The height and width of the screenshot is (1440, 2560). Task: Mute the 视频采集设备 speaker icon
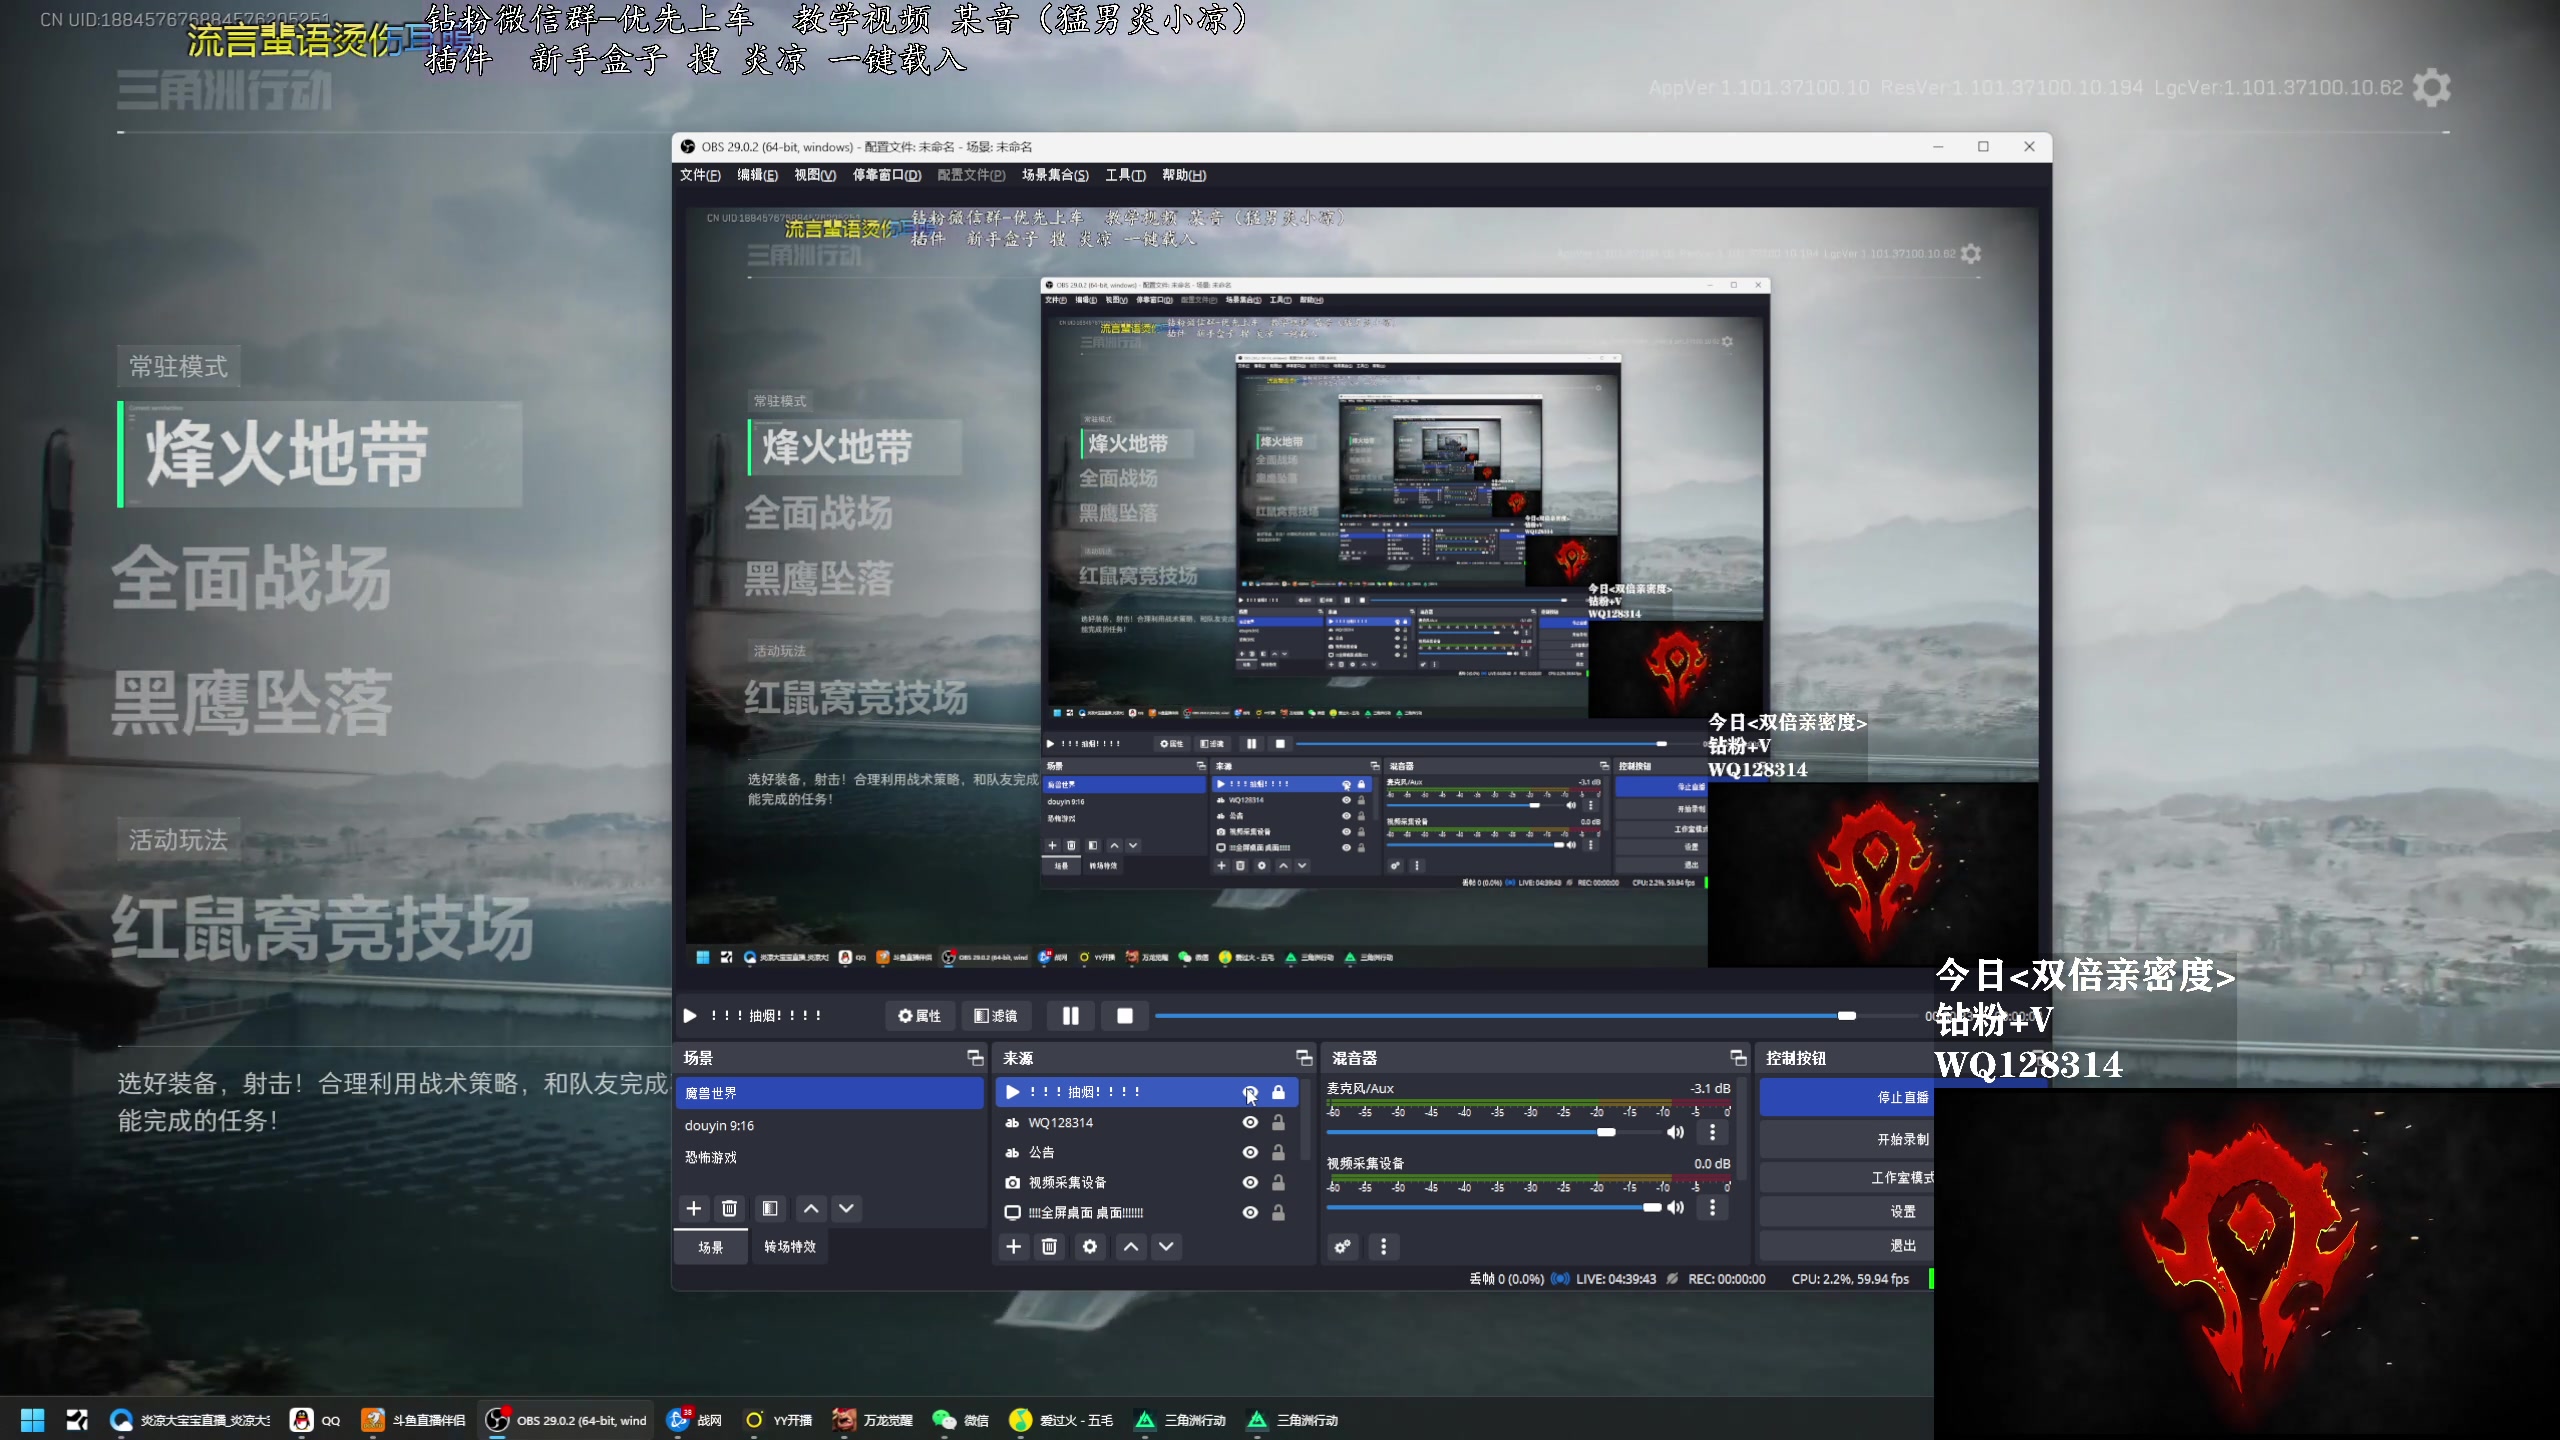(x=1676, y=1207)
